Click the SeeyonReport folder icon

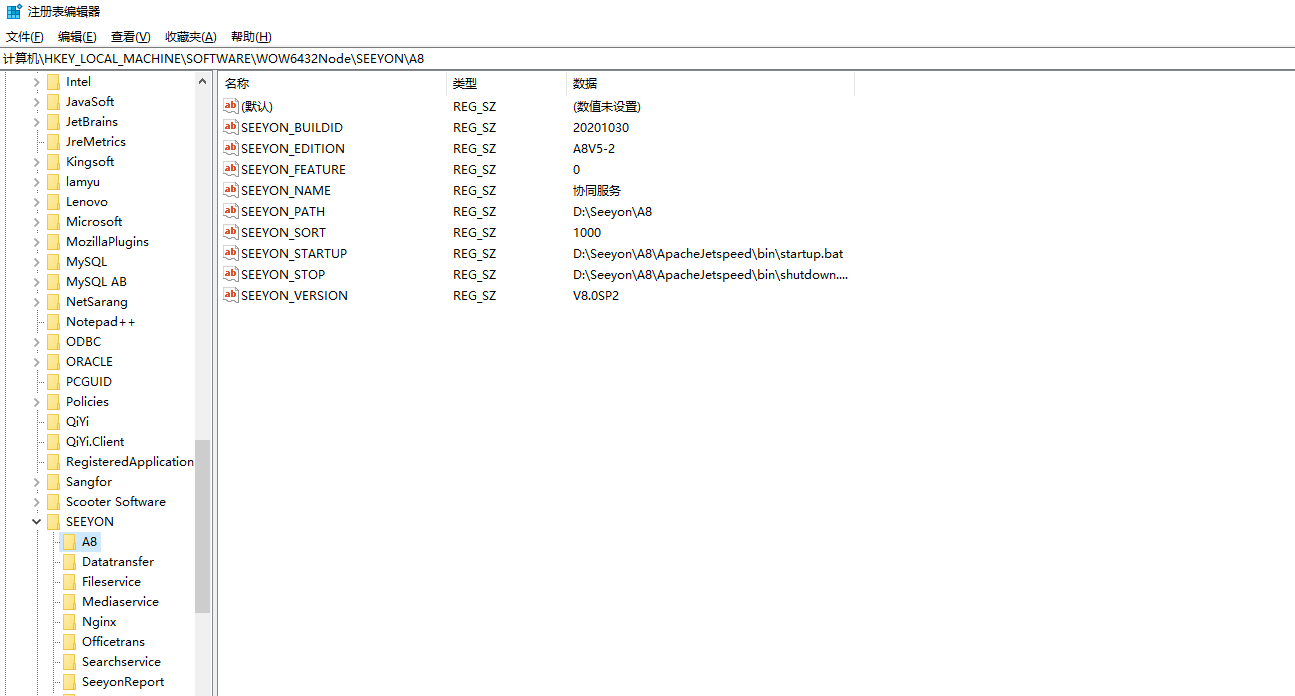coord(70,682)
